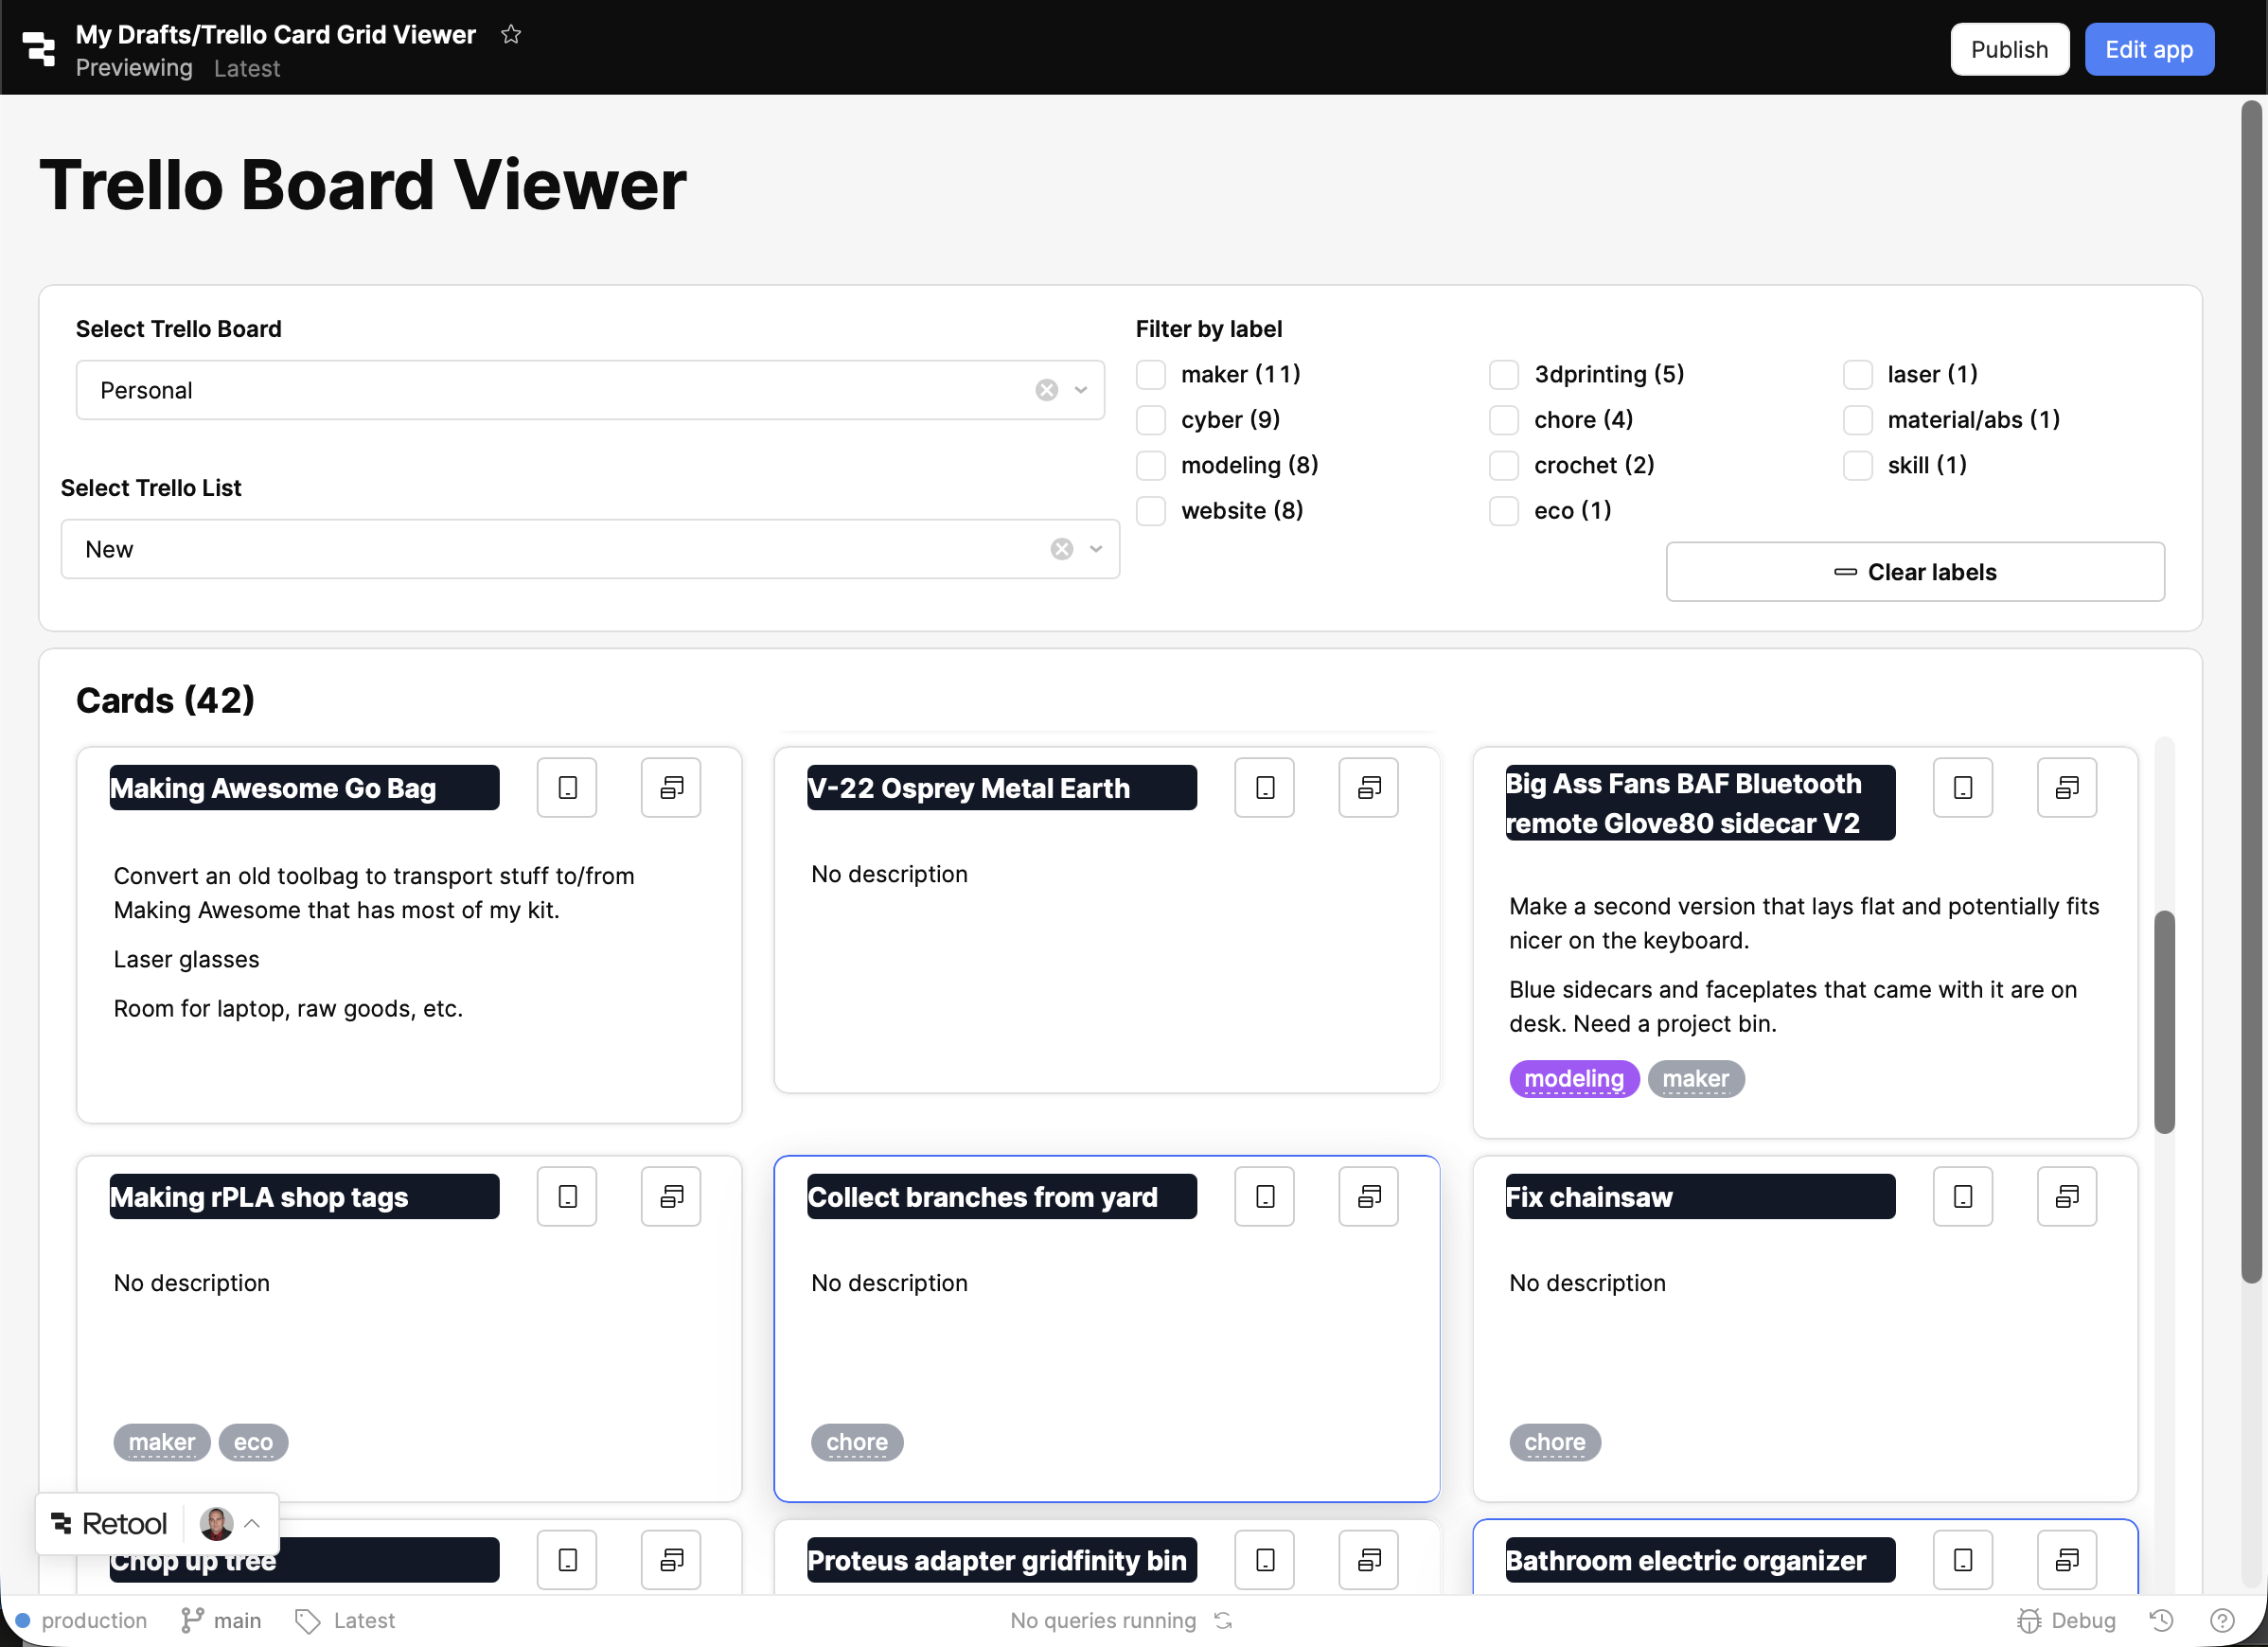2268x1647 pixels.
Task: Click the user avatar in Retool badge
Action: [x=216, y=1523]
